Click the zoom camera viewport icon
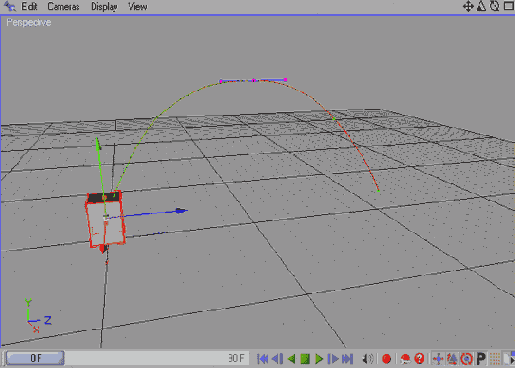 point(481,6)
